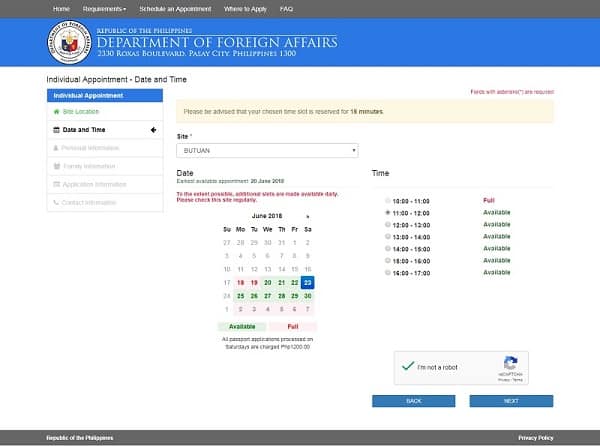Pick June 22 on the calendar
This screenshot has height=446, width=600.
pos(294,283)
